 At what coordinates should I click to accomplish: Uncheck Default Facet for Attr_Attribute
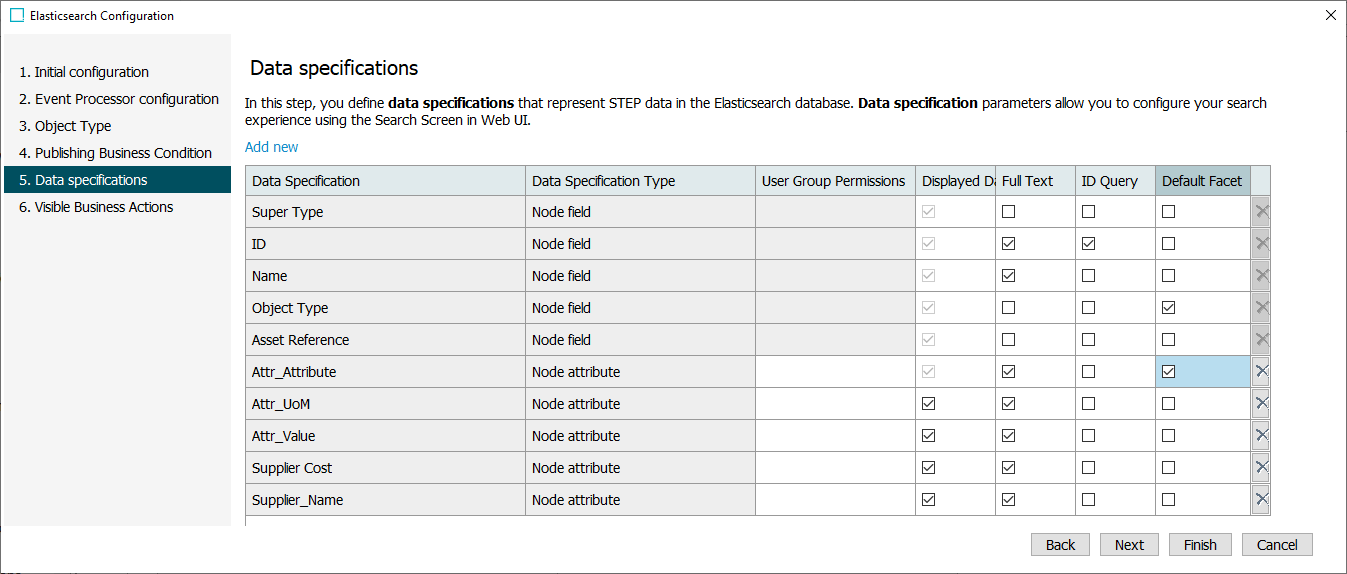1168,372
